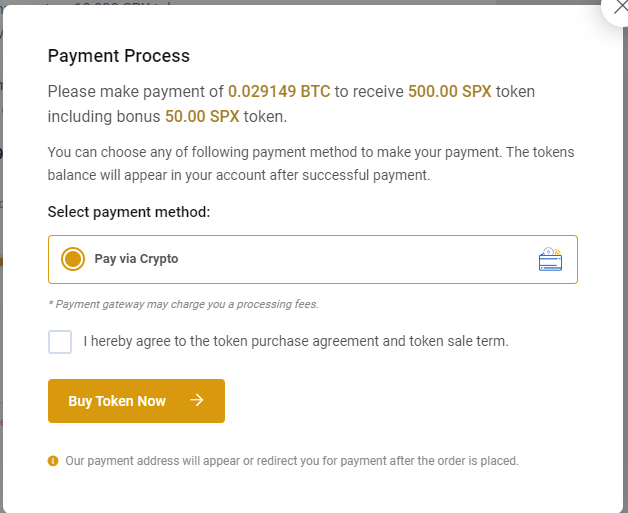Click the info icon beside payment address note
Screen dimensions: 628x513
pyautogui.click(x=53, y=461)
